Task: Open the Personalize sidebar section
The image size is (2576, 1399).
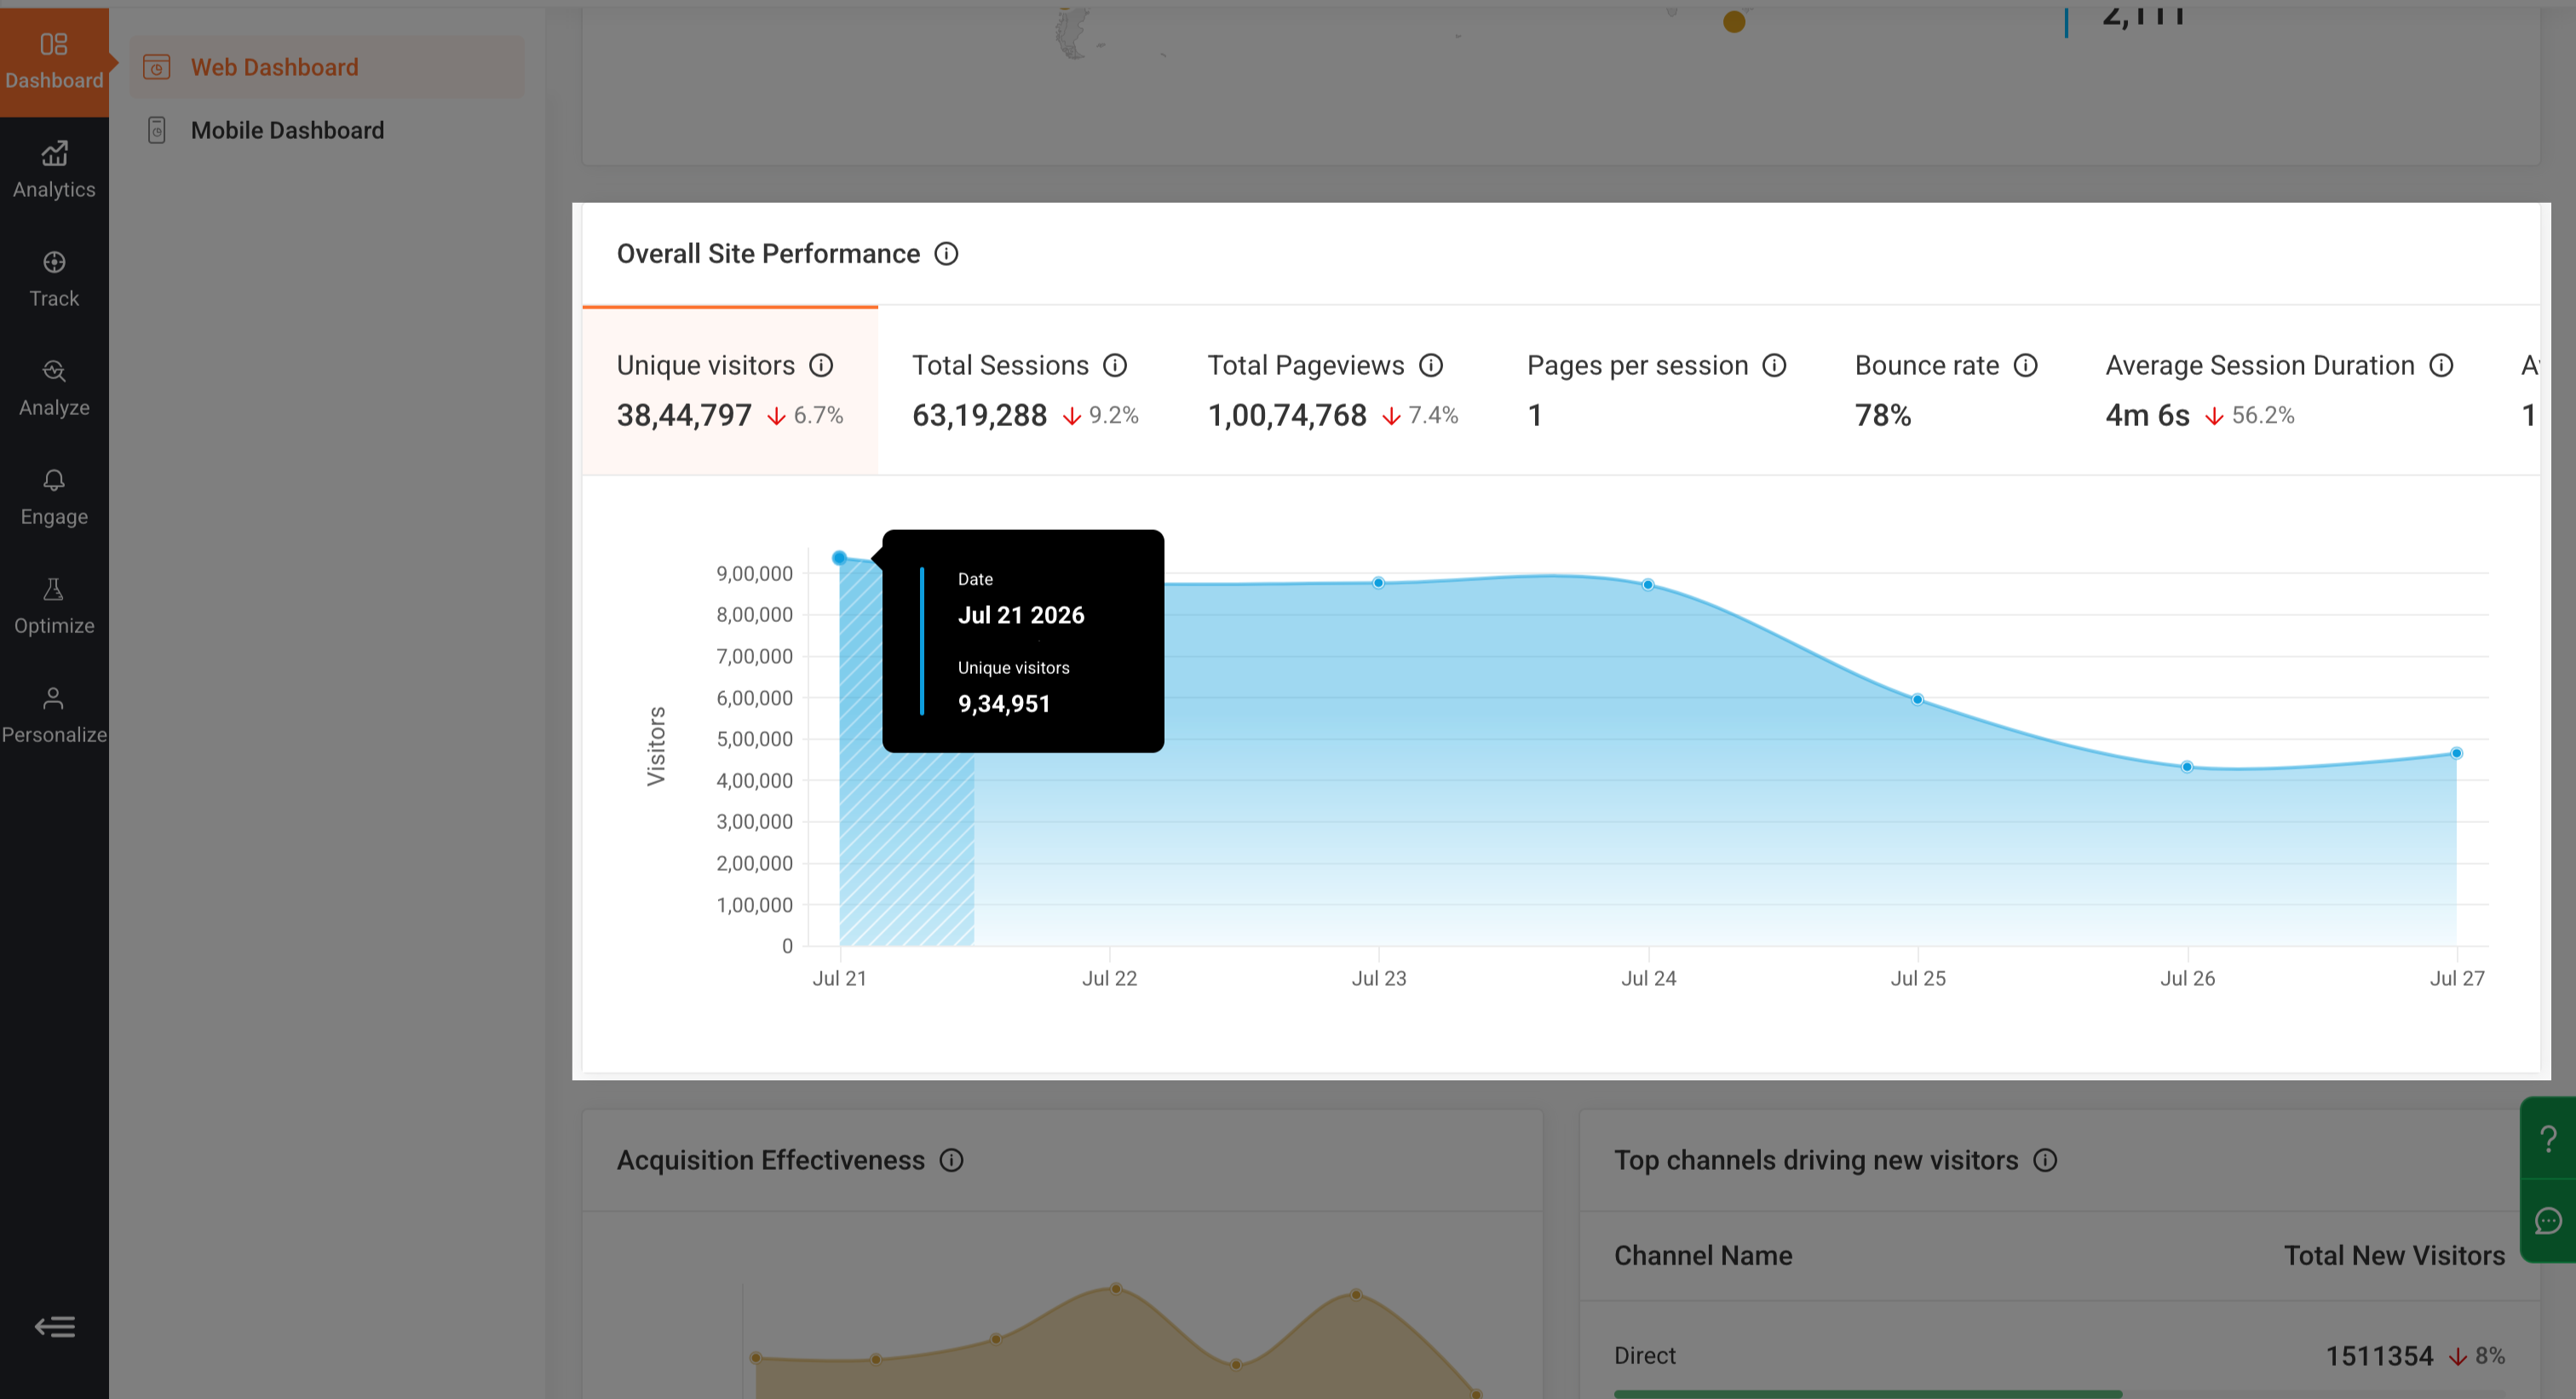Action: [x=54, y=715]
